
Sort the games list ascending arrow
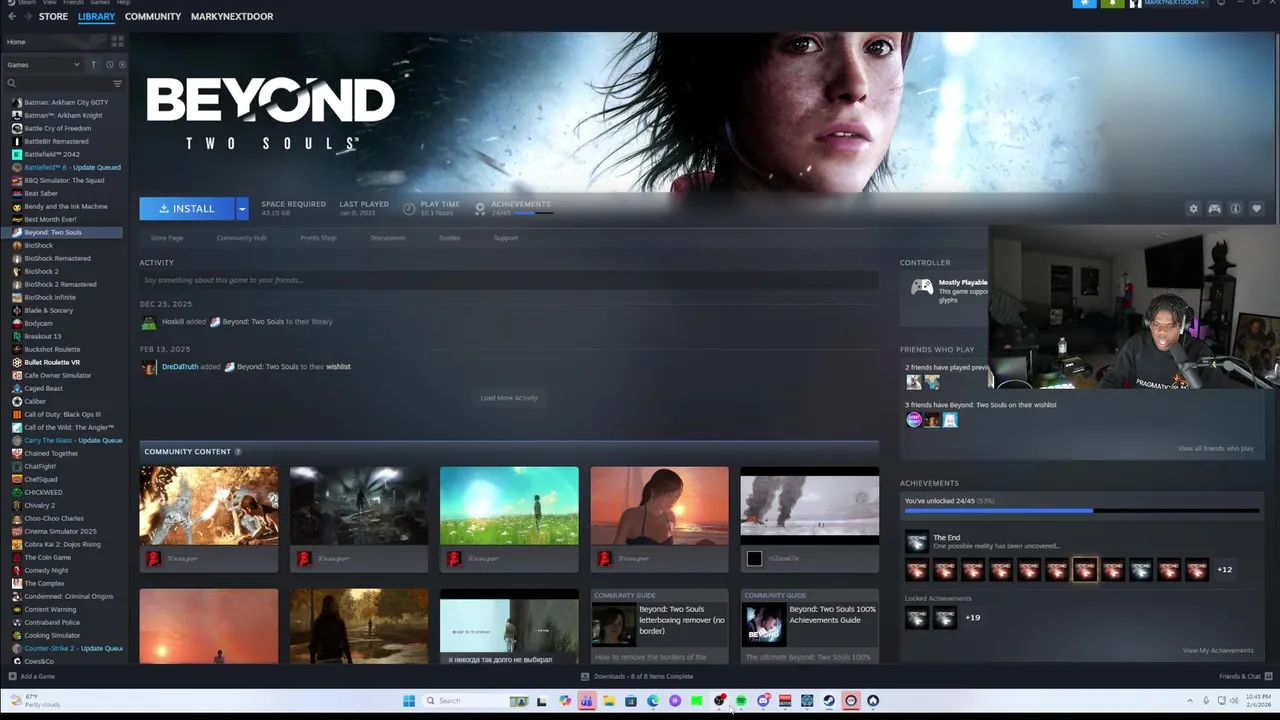(x=93, y=65)
